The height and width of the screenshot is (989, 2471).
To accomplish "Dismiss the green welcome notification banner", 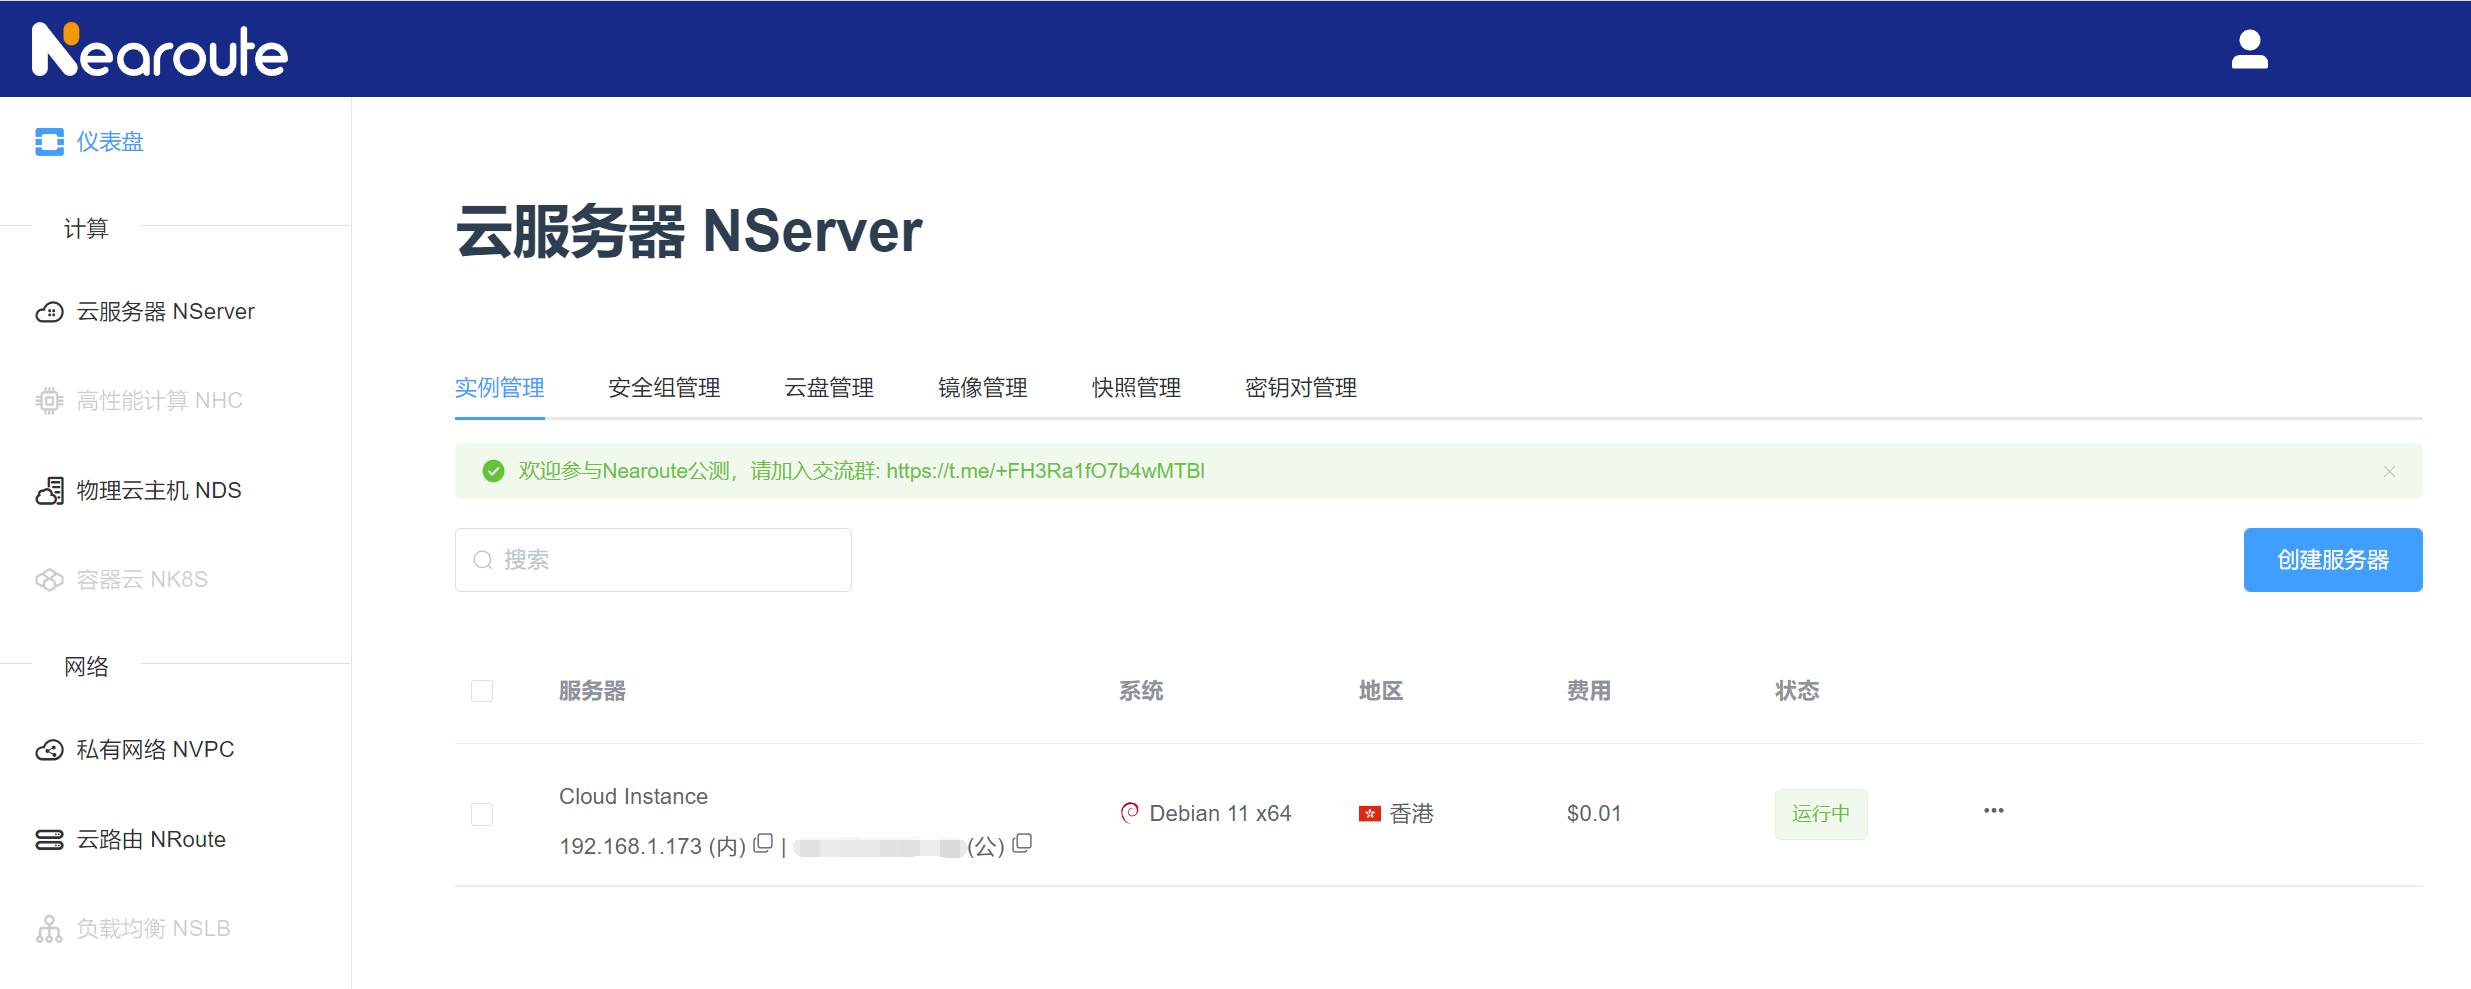I will [2389, 472].
